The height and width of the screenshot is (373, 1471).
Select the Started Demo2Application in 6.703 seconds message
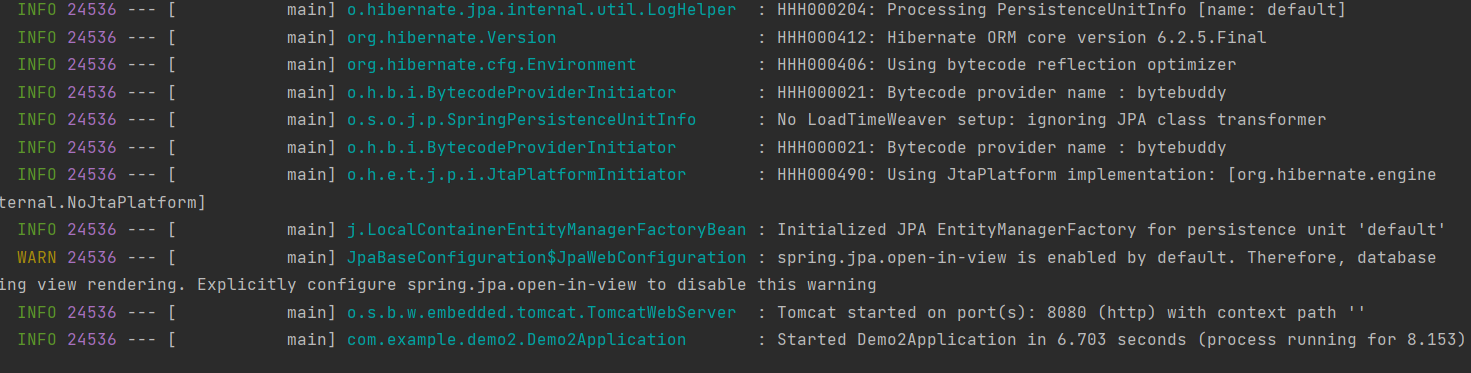click(1121, 340)
